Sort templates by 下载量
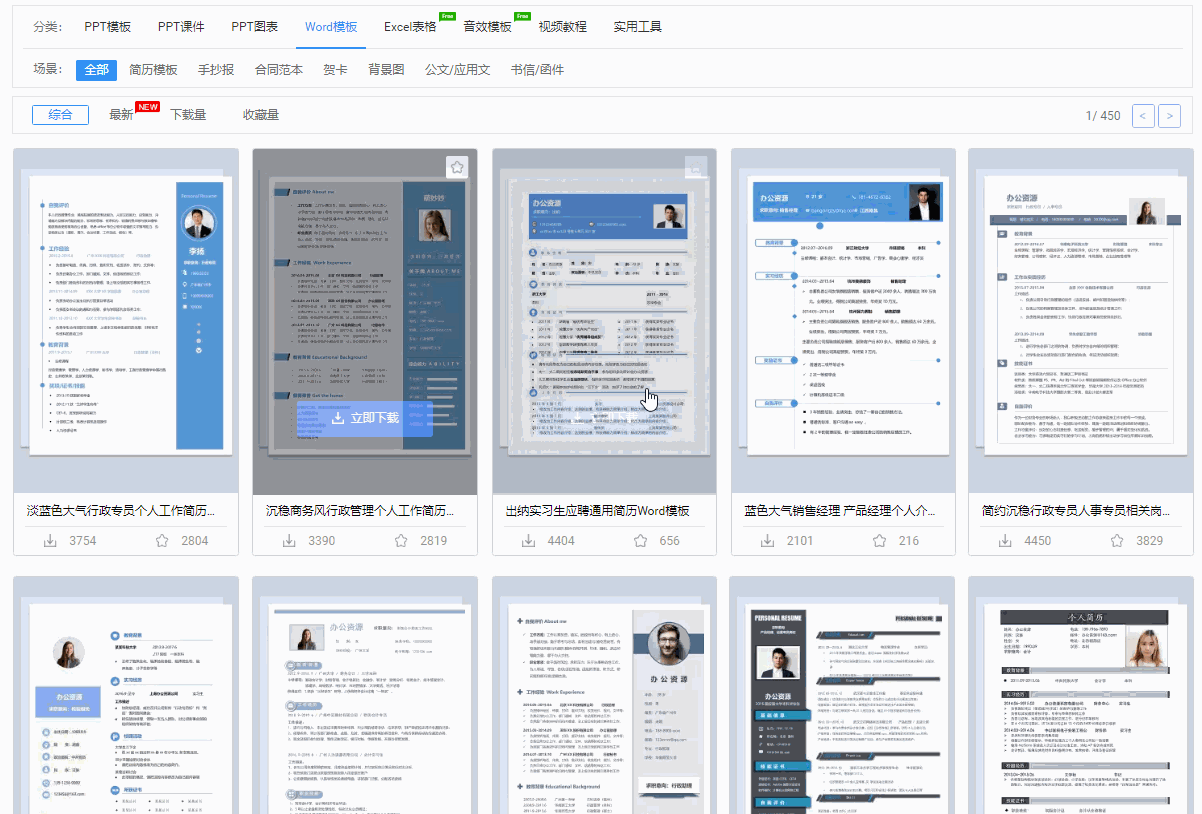1202x814 pixels. (x=189, y=114)
